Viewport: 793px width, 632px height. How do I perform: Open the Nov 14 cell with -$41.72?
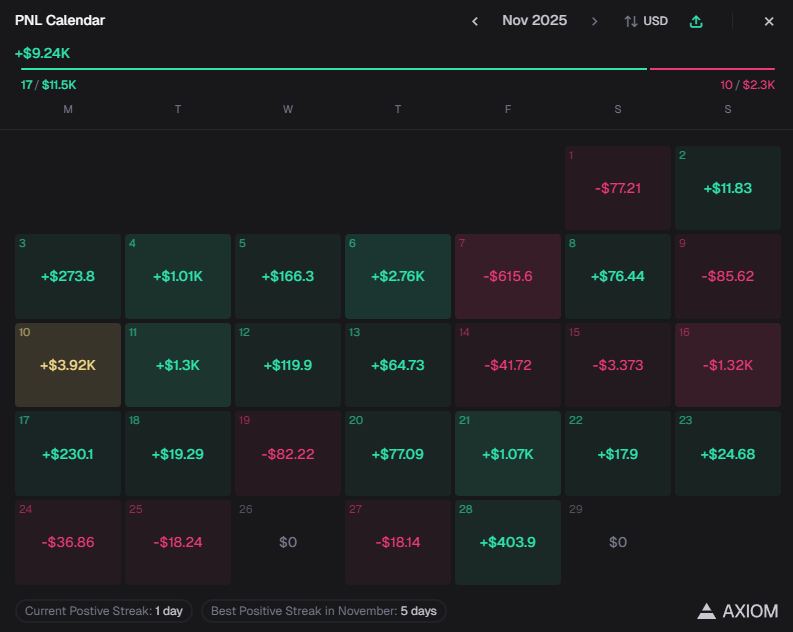[x=508, y=365]
